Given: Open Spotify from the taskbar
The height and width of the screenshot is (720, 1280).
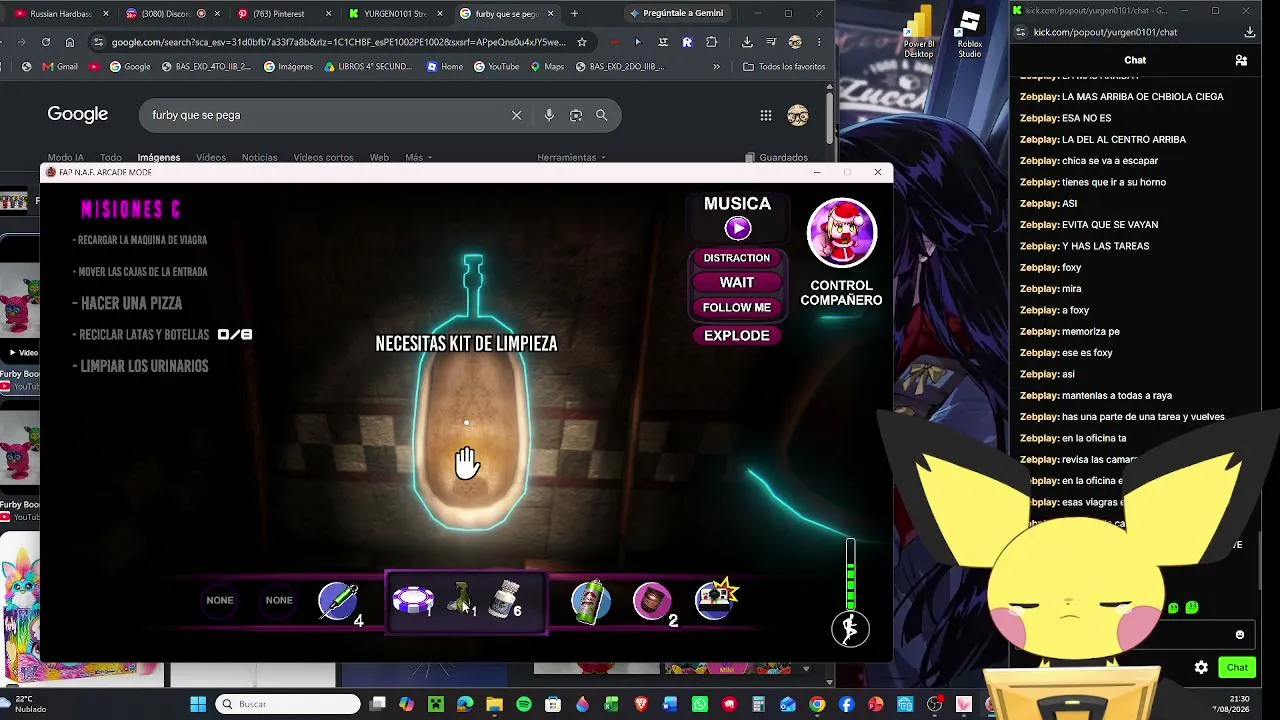Looking at the screenshot, I should point(524,704).
